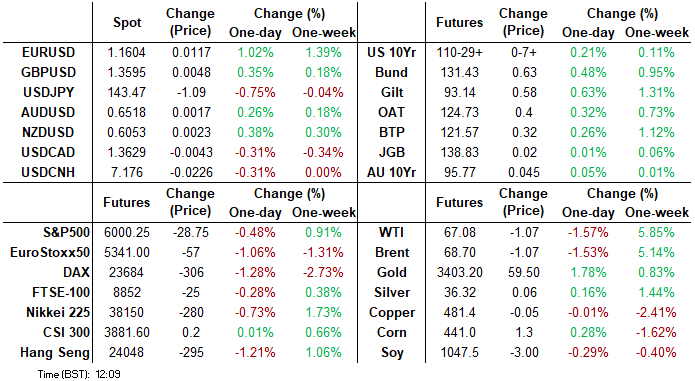Click the USDCNH spot value 7.176
The height and width of the screenshot is (381, 695).
click(x=126, y=172)
